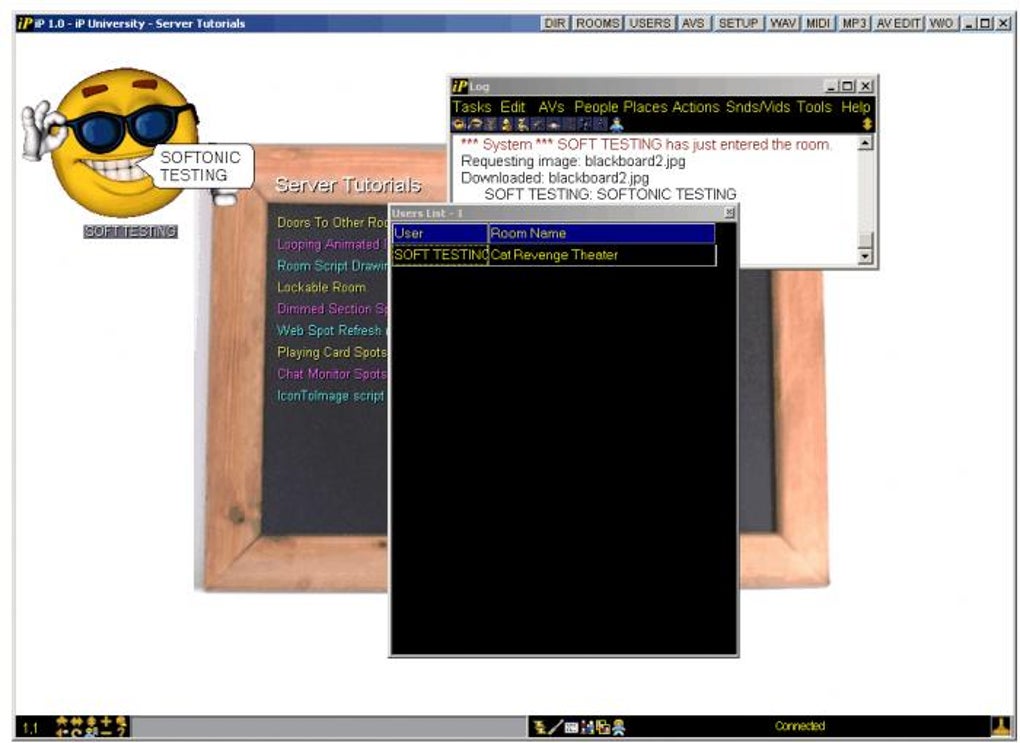Image resolution: width=1020 pixels, height=743 pixels.
Task: Toggle the bell icon at bottom right corner
Action: pos(1003,725)
